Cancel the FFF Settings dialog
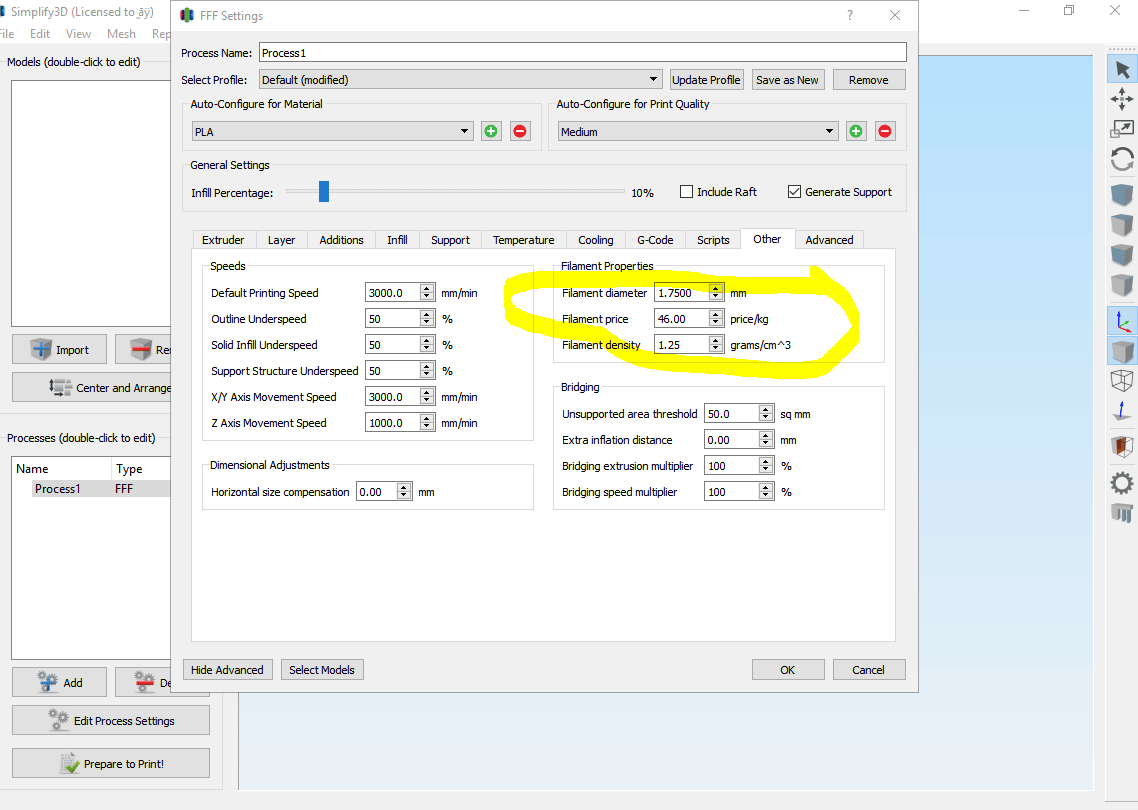This screenshot has width=1138, height=810. [868, 670]
